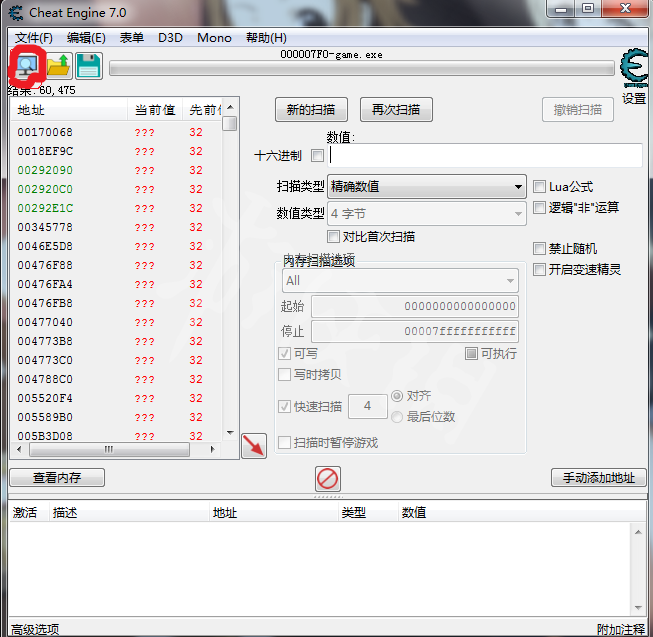Check the 禁止随机 option
Viewport: 653px width, 637px height.
tap(540, 248)
